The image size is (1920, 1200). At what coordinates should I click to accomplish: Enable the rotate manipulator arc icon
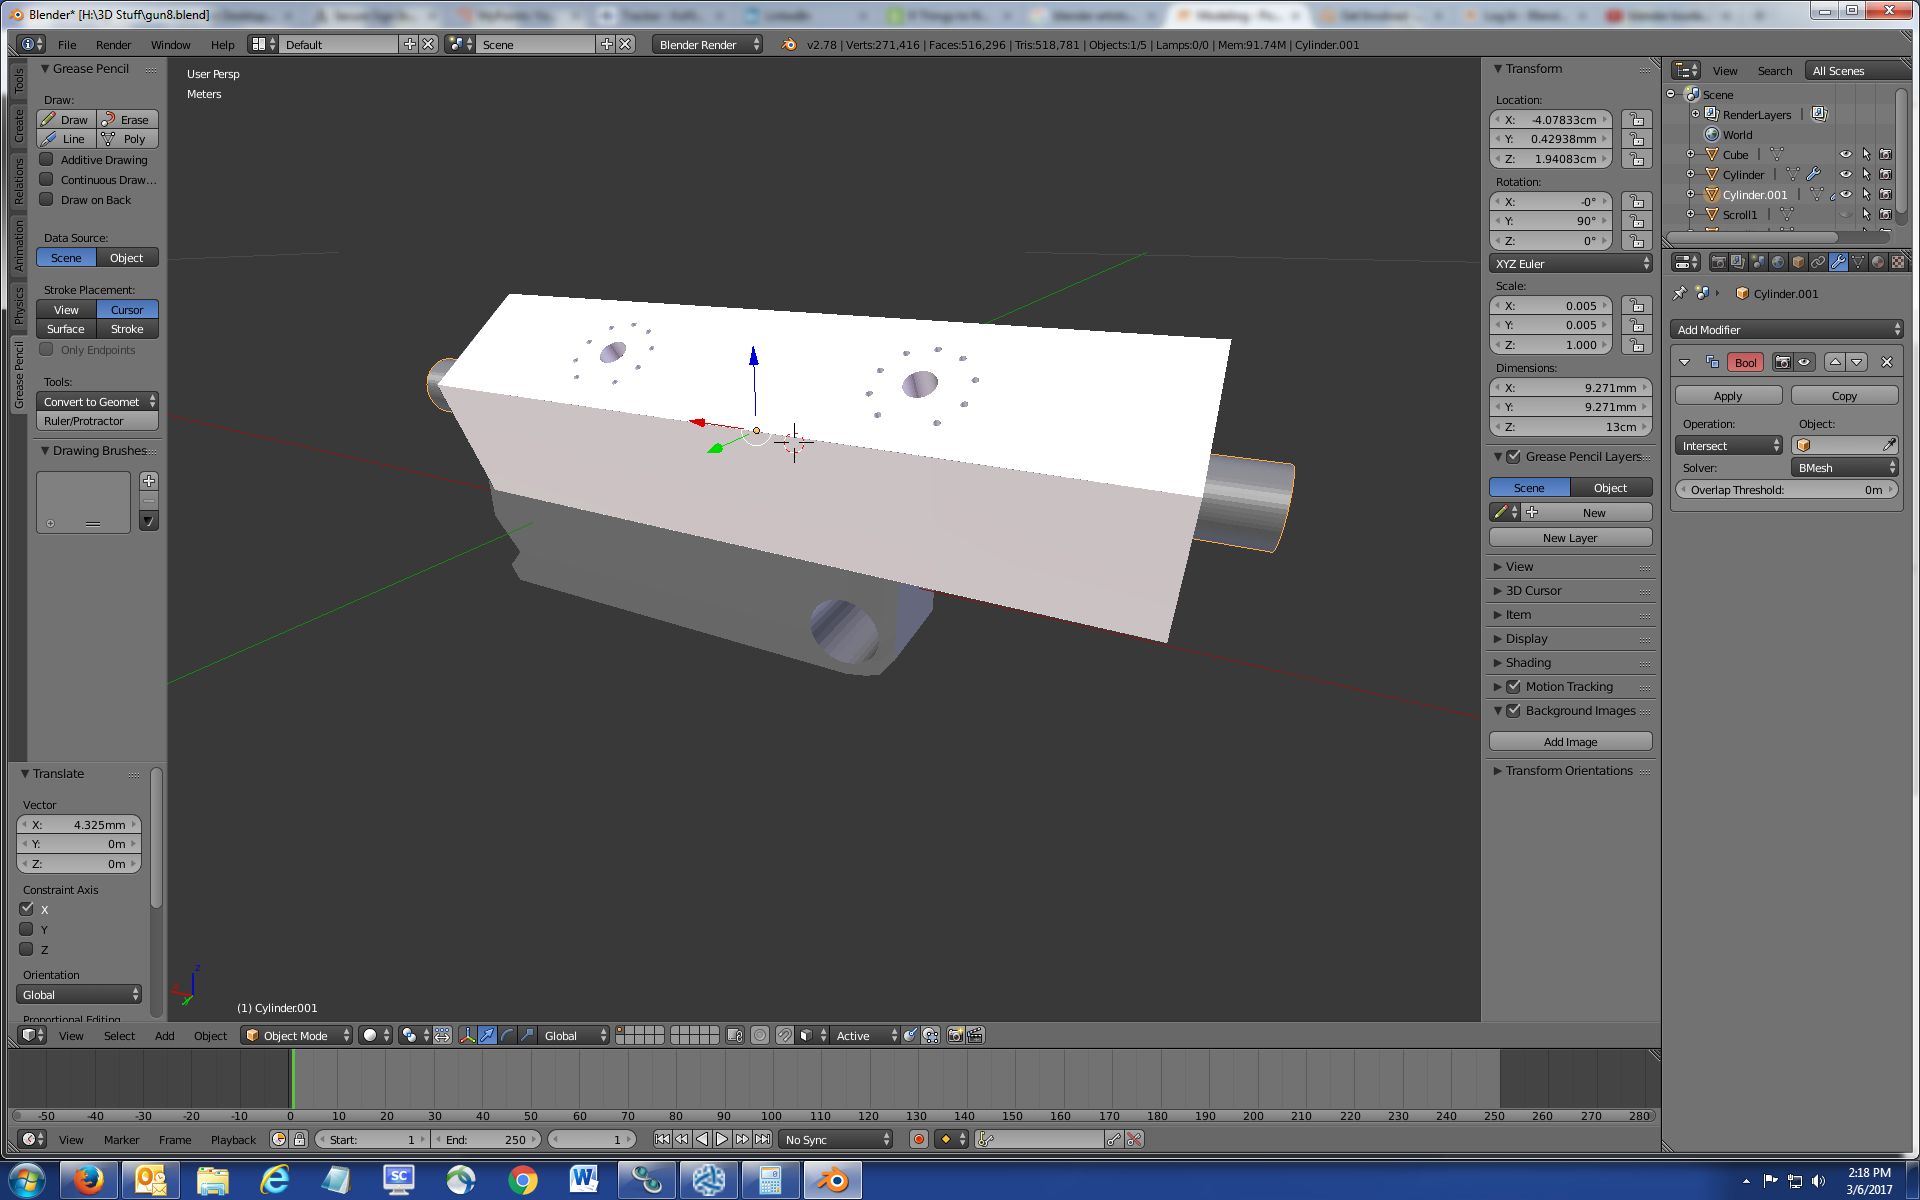point(507,1035)
